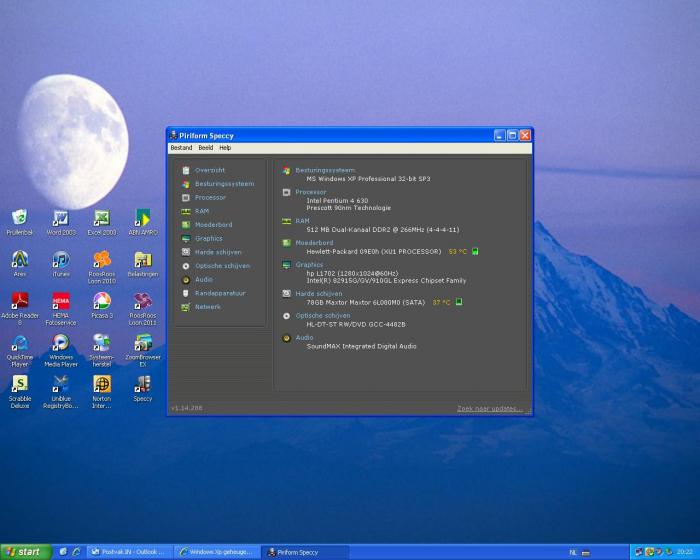This screenshot has height=560, width=700.
Task: Select the Ares desktop icon
Action: [x=20, y=264]
